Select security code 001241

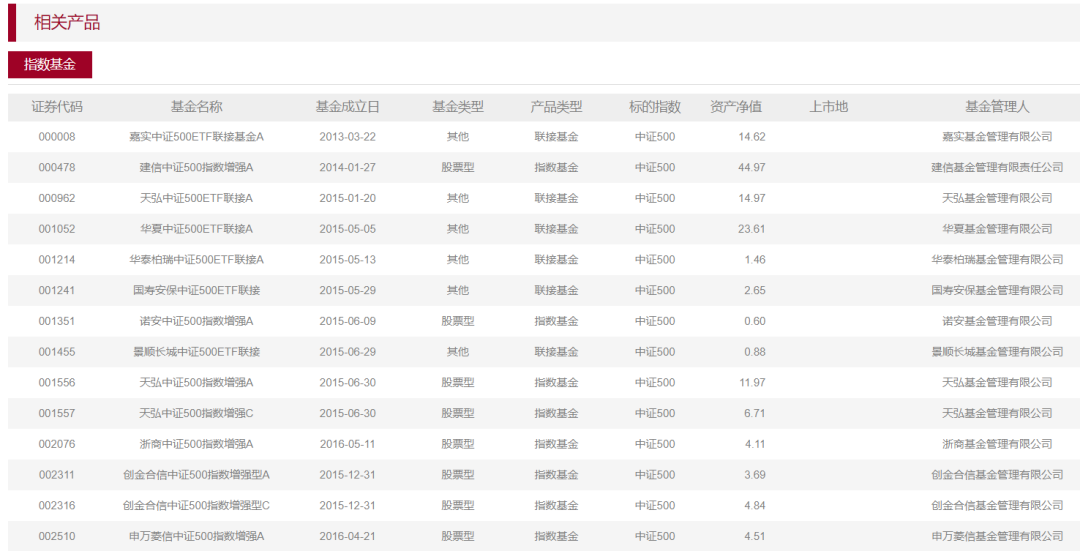(x=57, y=290)
